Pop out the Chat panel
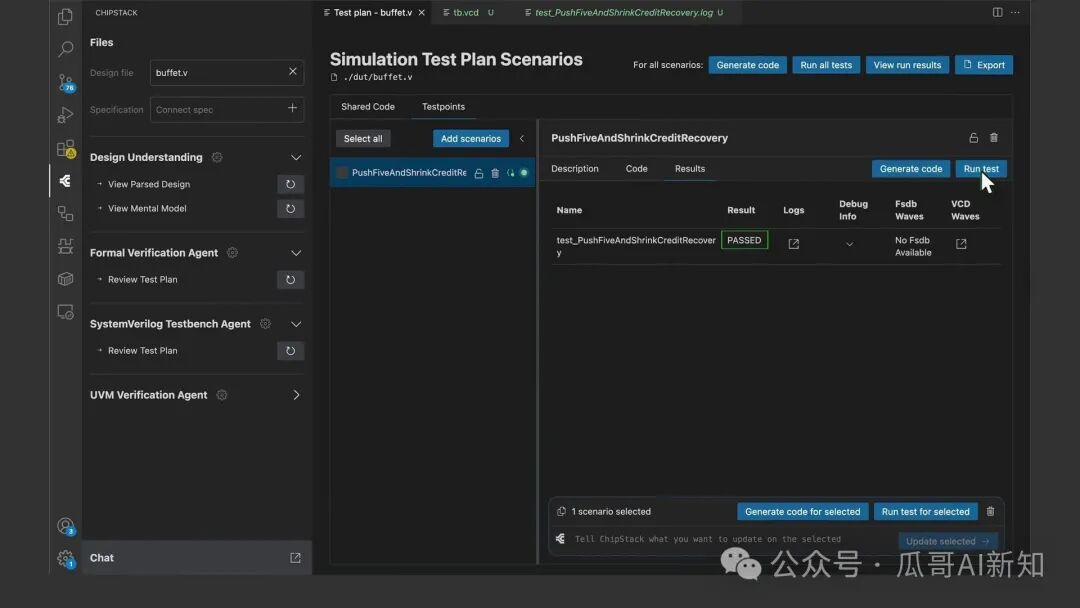The image size is (1080, 608). [295, 558]
